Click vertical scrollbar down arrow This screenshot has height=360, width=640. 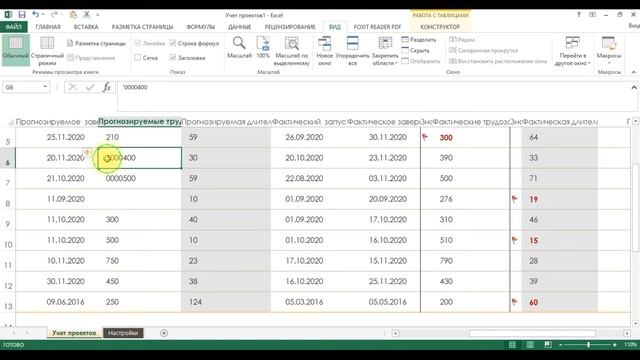click(x=636, y=323)
